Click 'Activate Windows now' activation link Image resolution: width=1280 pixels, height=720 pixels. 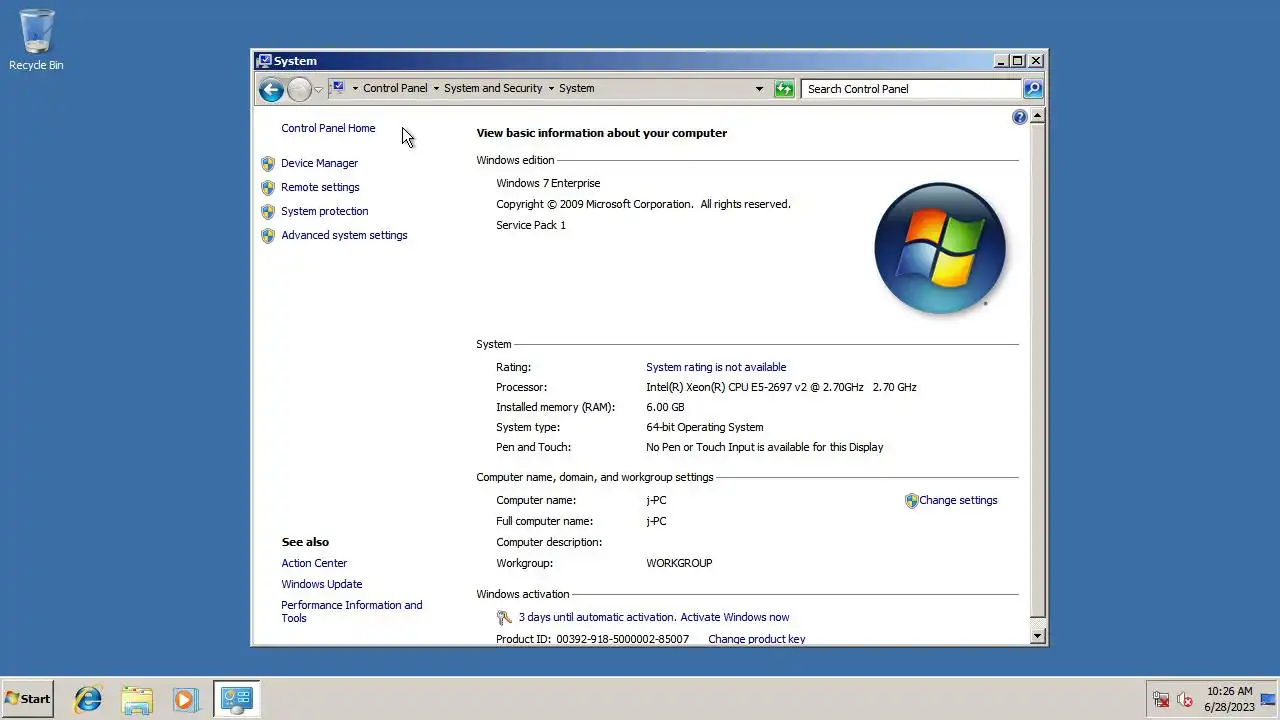pos(735,617)
